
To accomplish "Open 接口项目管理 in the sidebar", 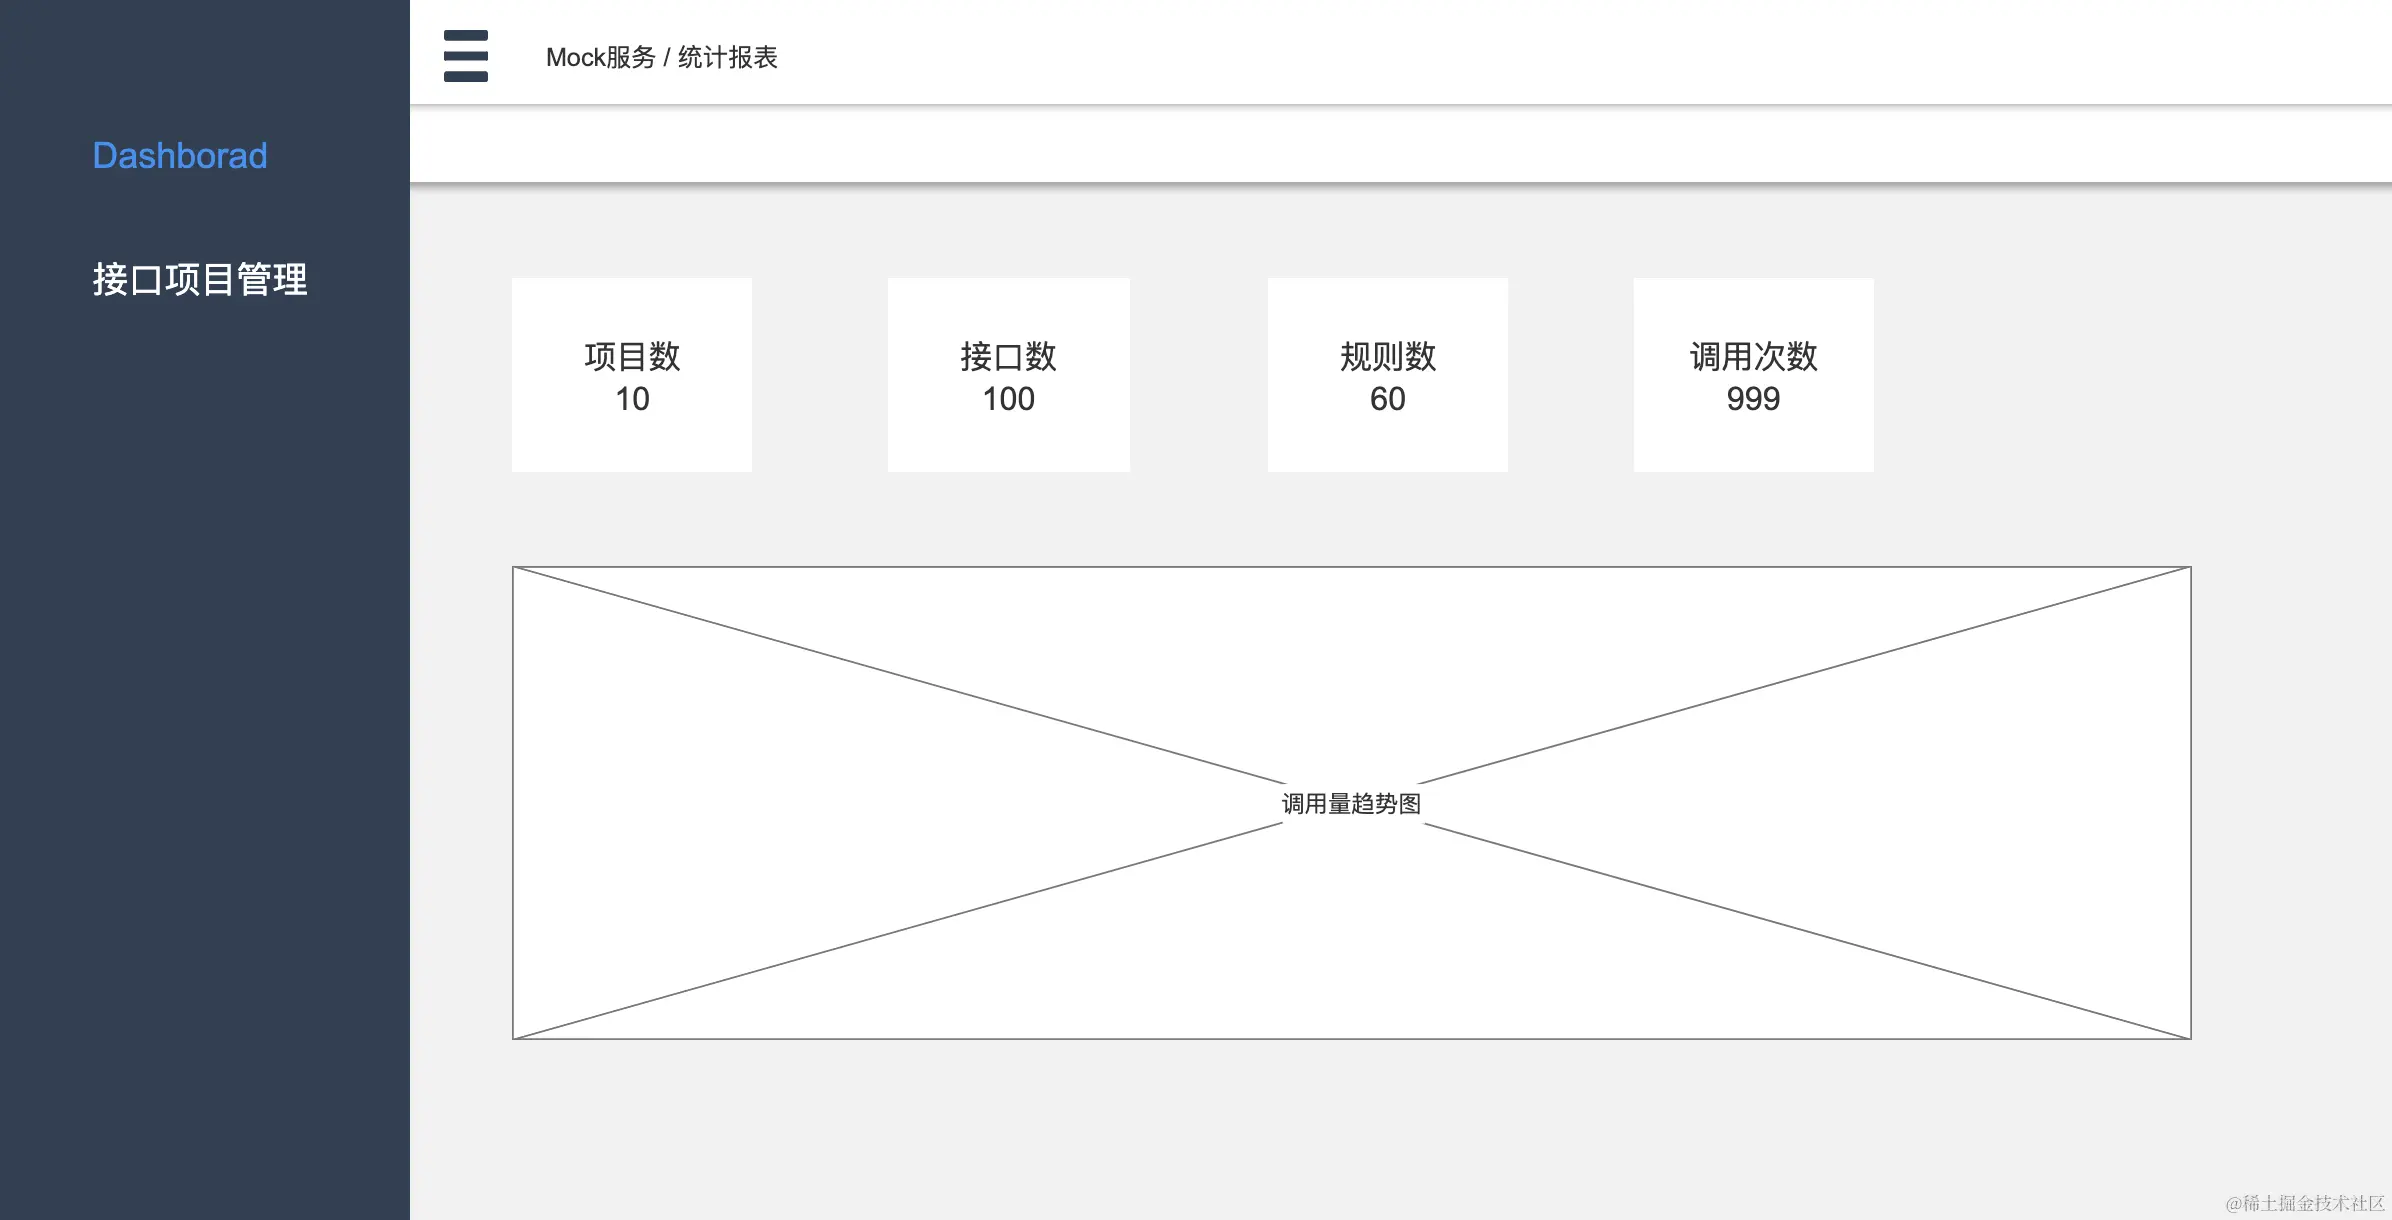I will point(200,279).
